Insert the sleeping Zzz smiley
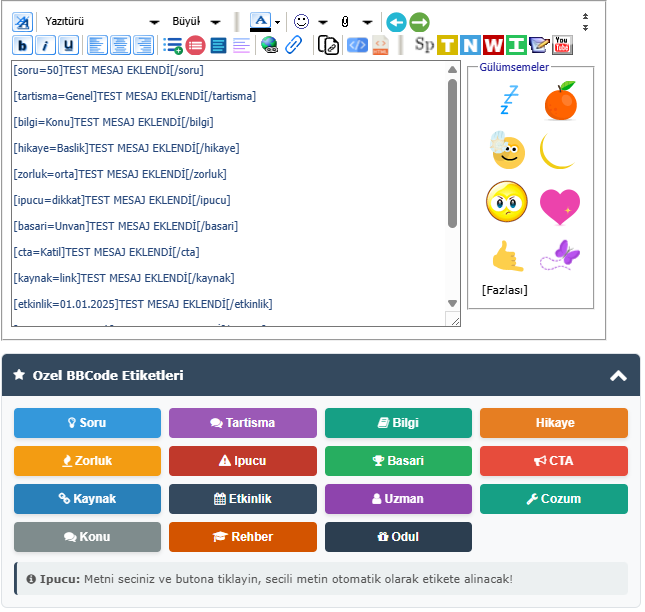This screenshot has height=612, width=645. 508,100
